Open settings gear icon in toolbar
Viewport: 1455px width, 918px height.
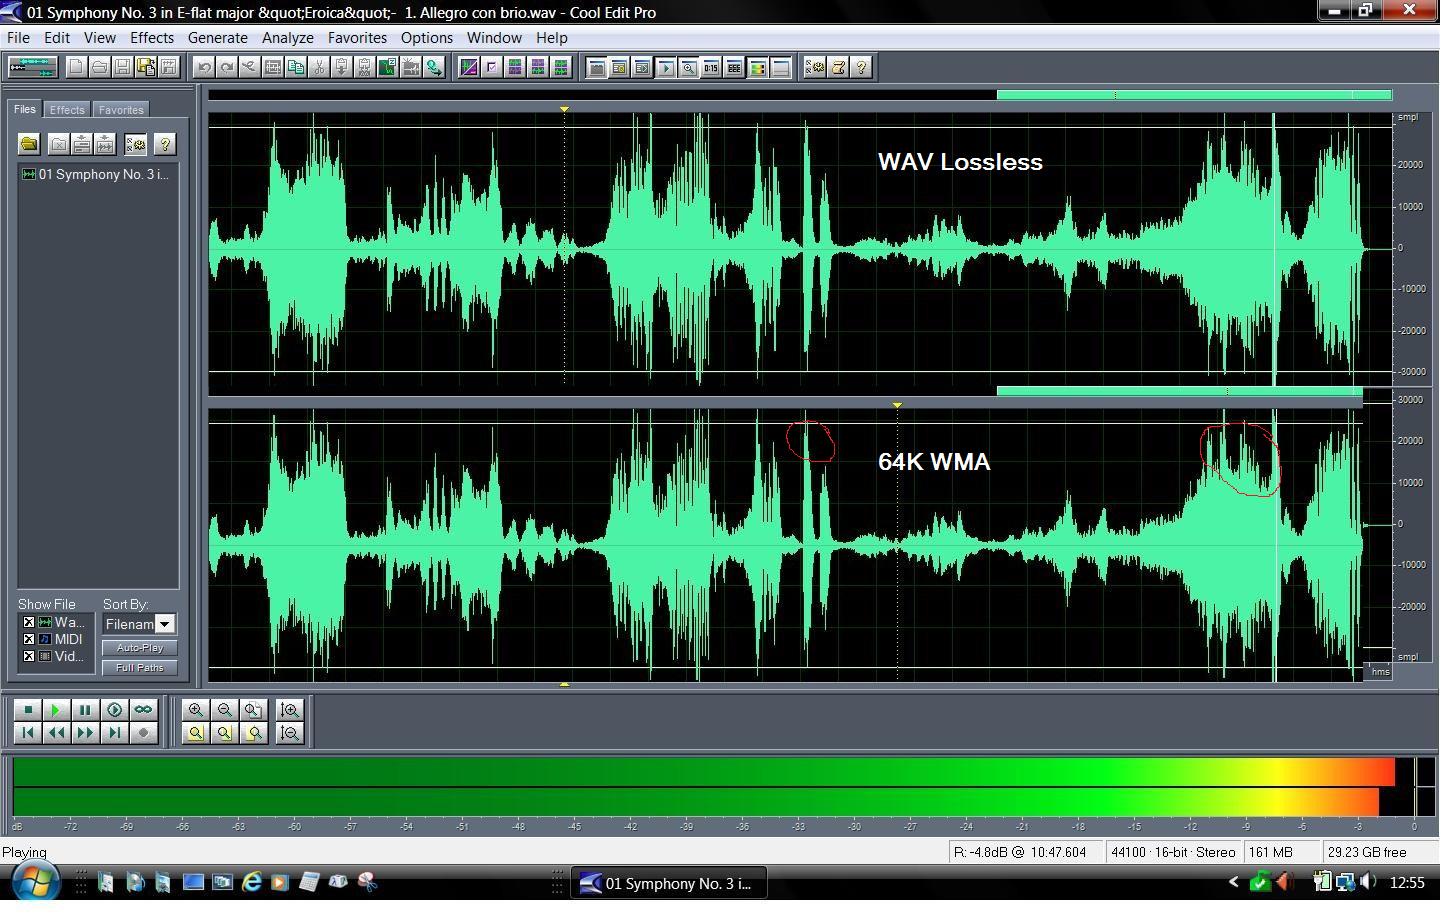pyautogui.click(x=816, y=68)
